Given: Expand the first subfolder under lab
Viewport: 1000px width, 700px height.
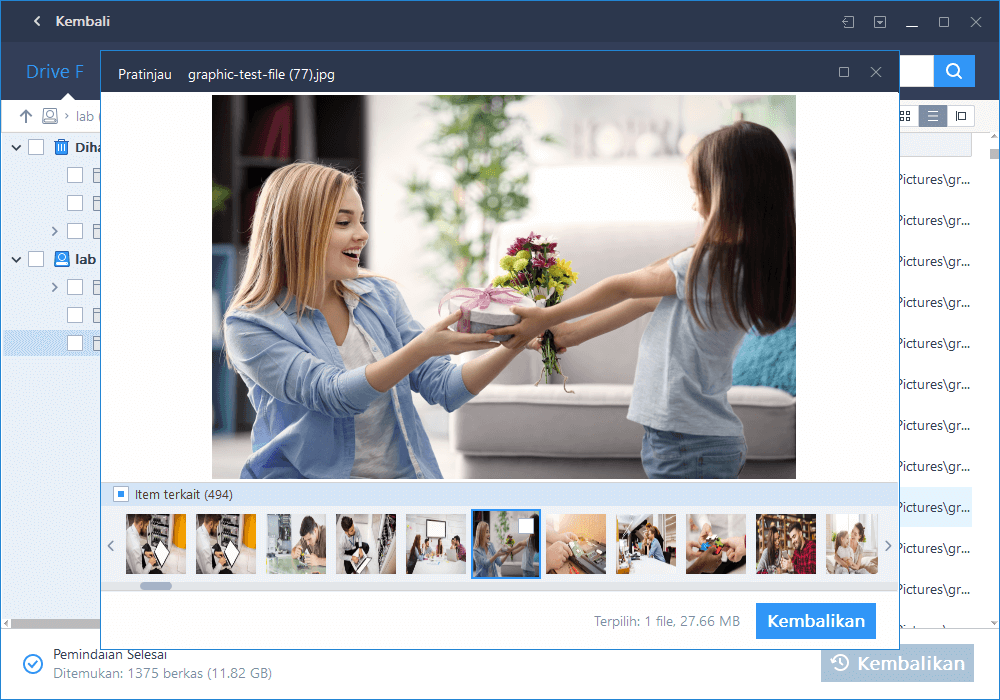Looking at the screenshot, I should pos(54,287).
